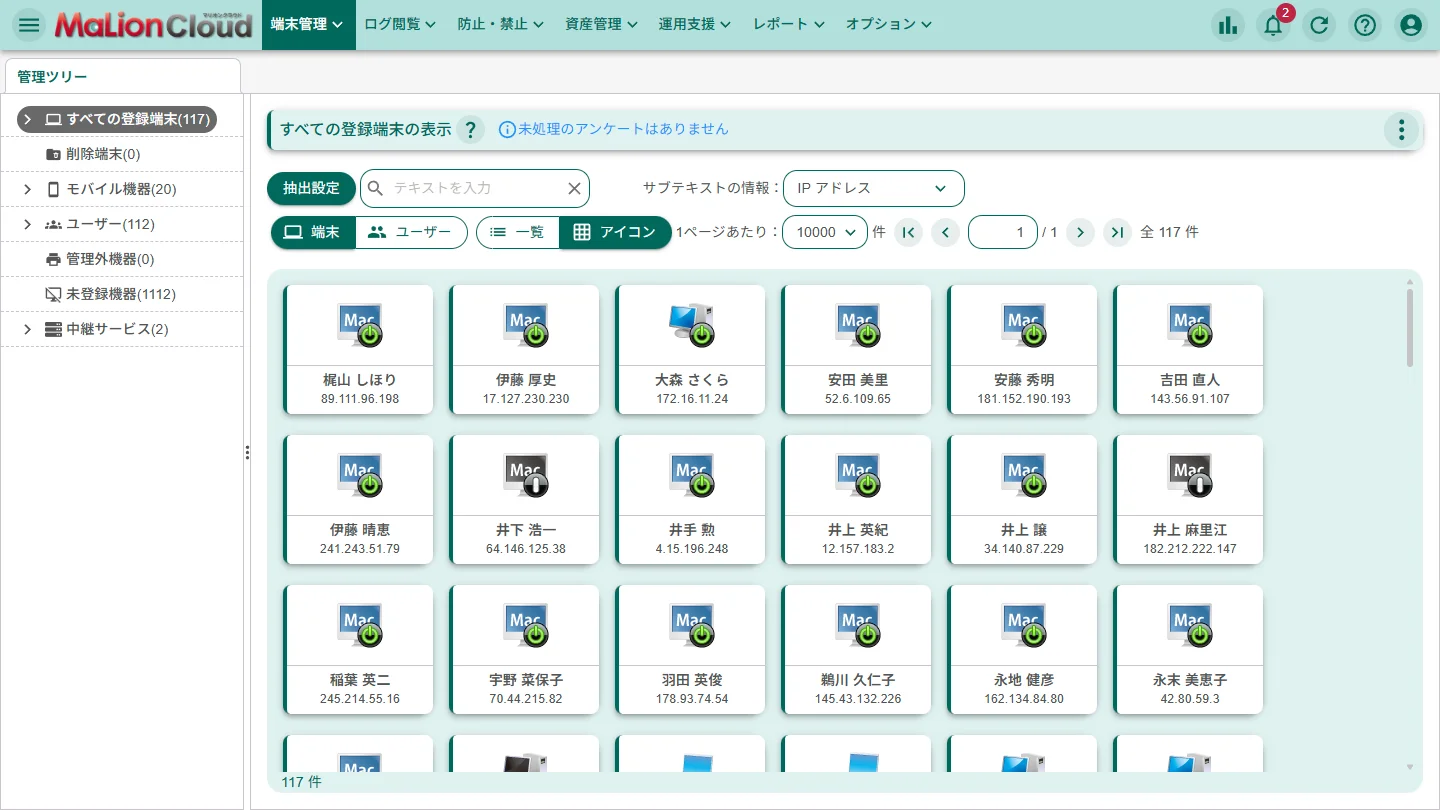This screenshot has height=810, width=1440.
Task: Click the 抽出設定 button
Action: (310, 188)
